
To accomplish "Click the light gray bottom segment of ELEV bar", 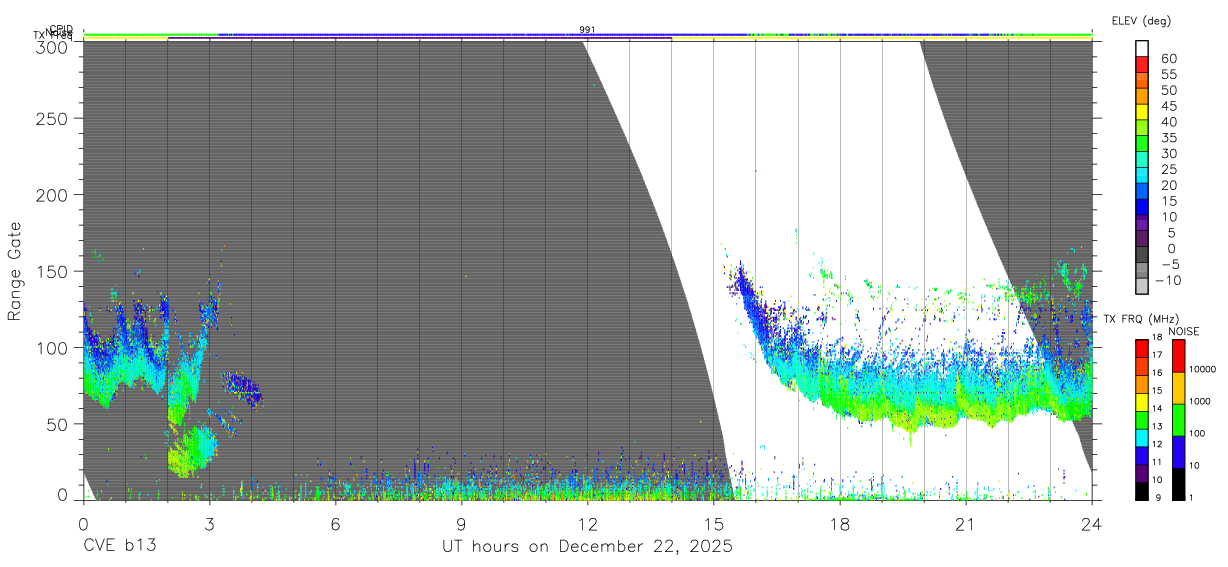I will coord(1143,286).
